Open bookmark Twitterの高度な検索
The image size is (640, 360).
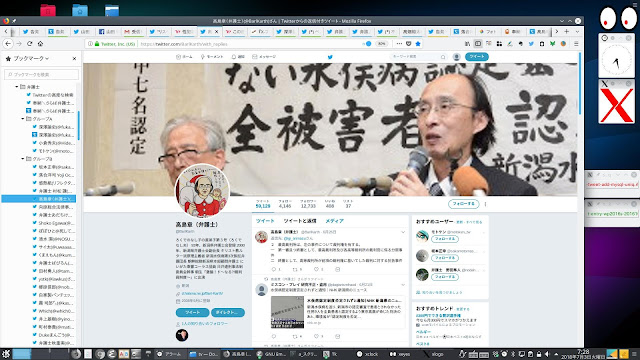[x=50, y=95]
